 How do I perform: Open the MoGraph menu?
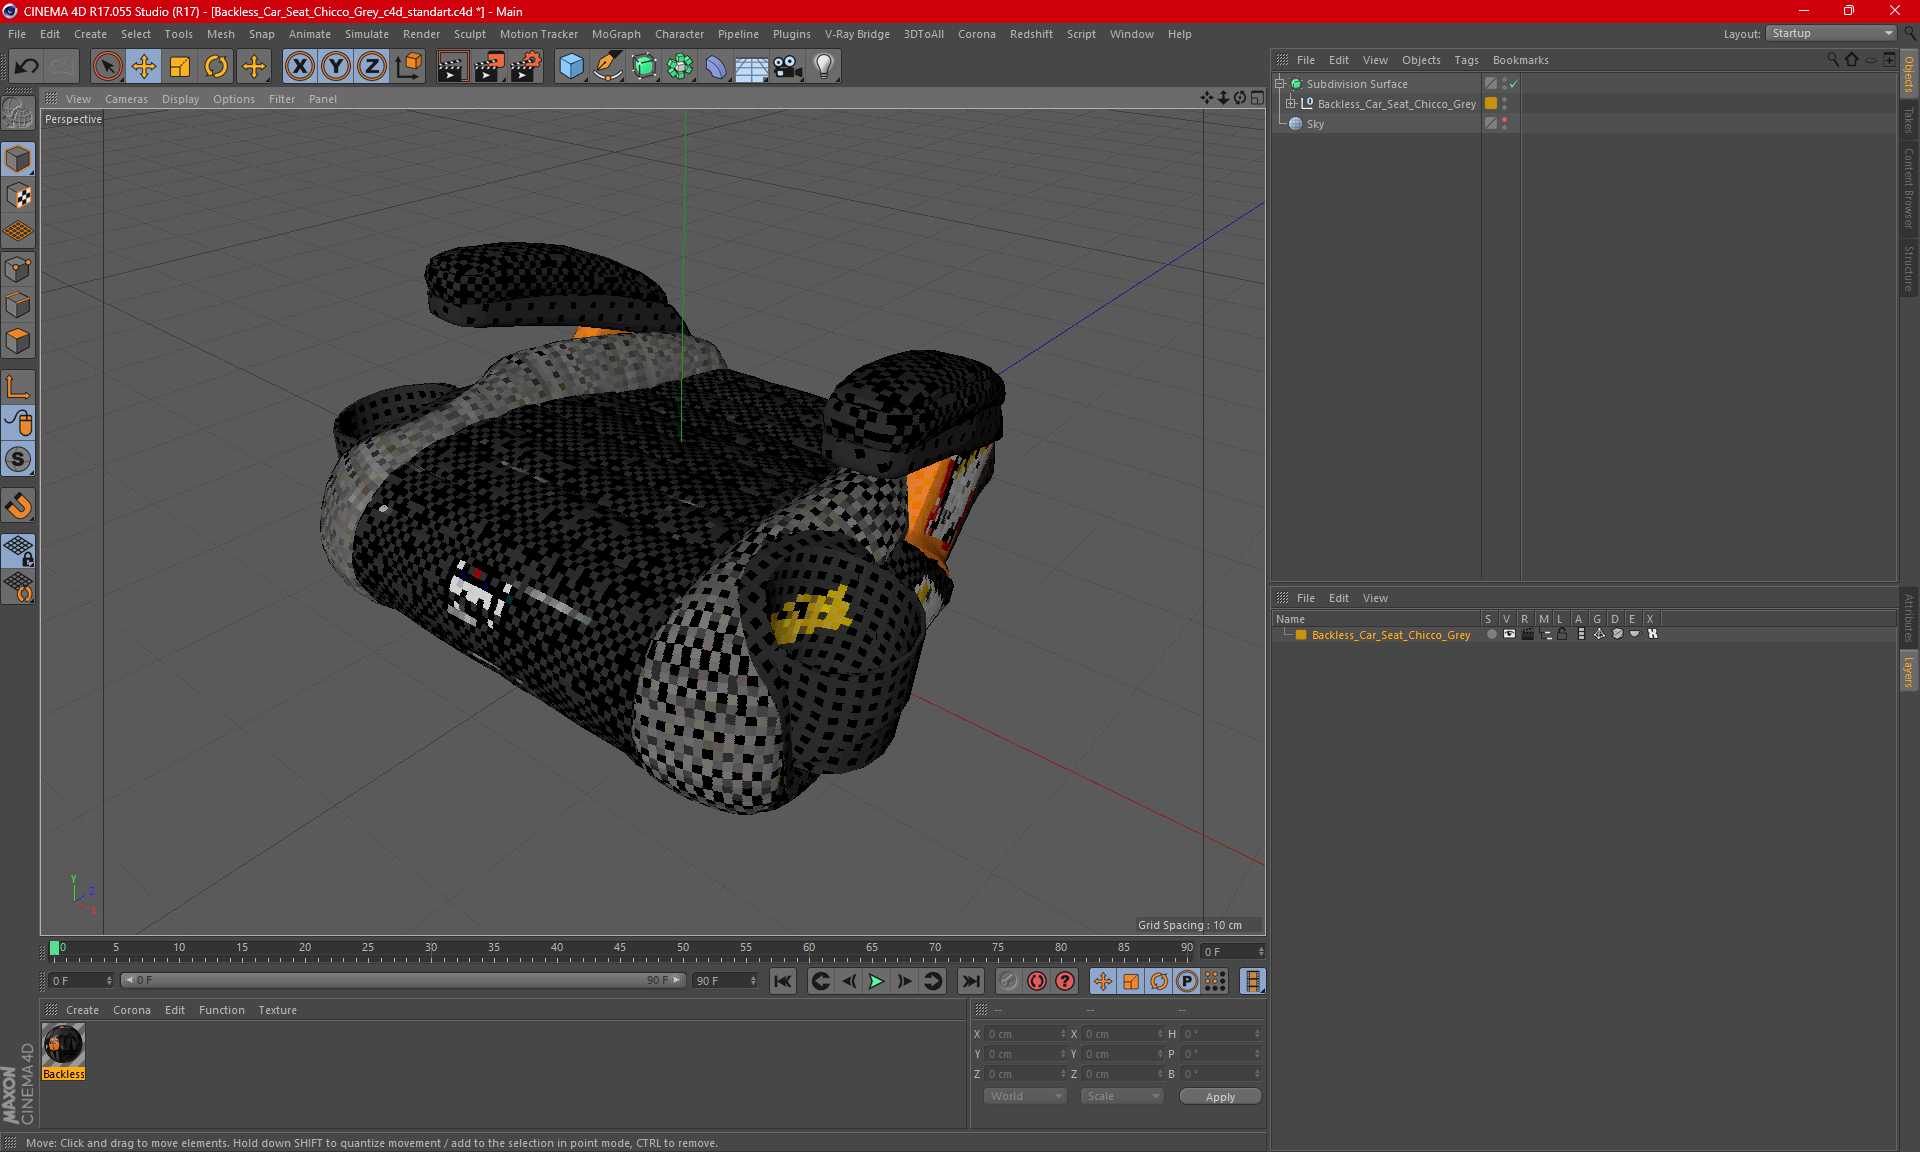[616, 34]
